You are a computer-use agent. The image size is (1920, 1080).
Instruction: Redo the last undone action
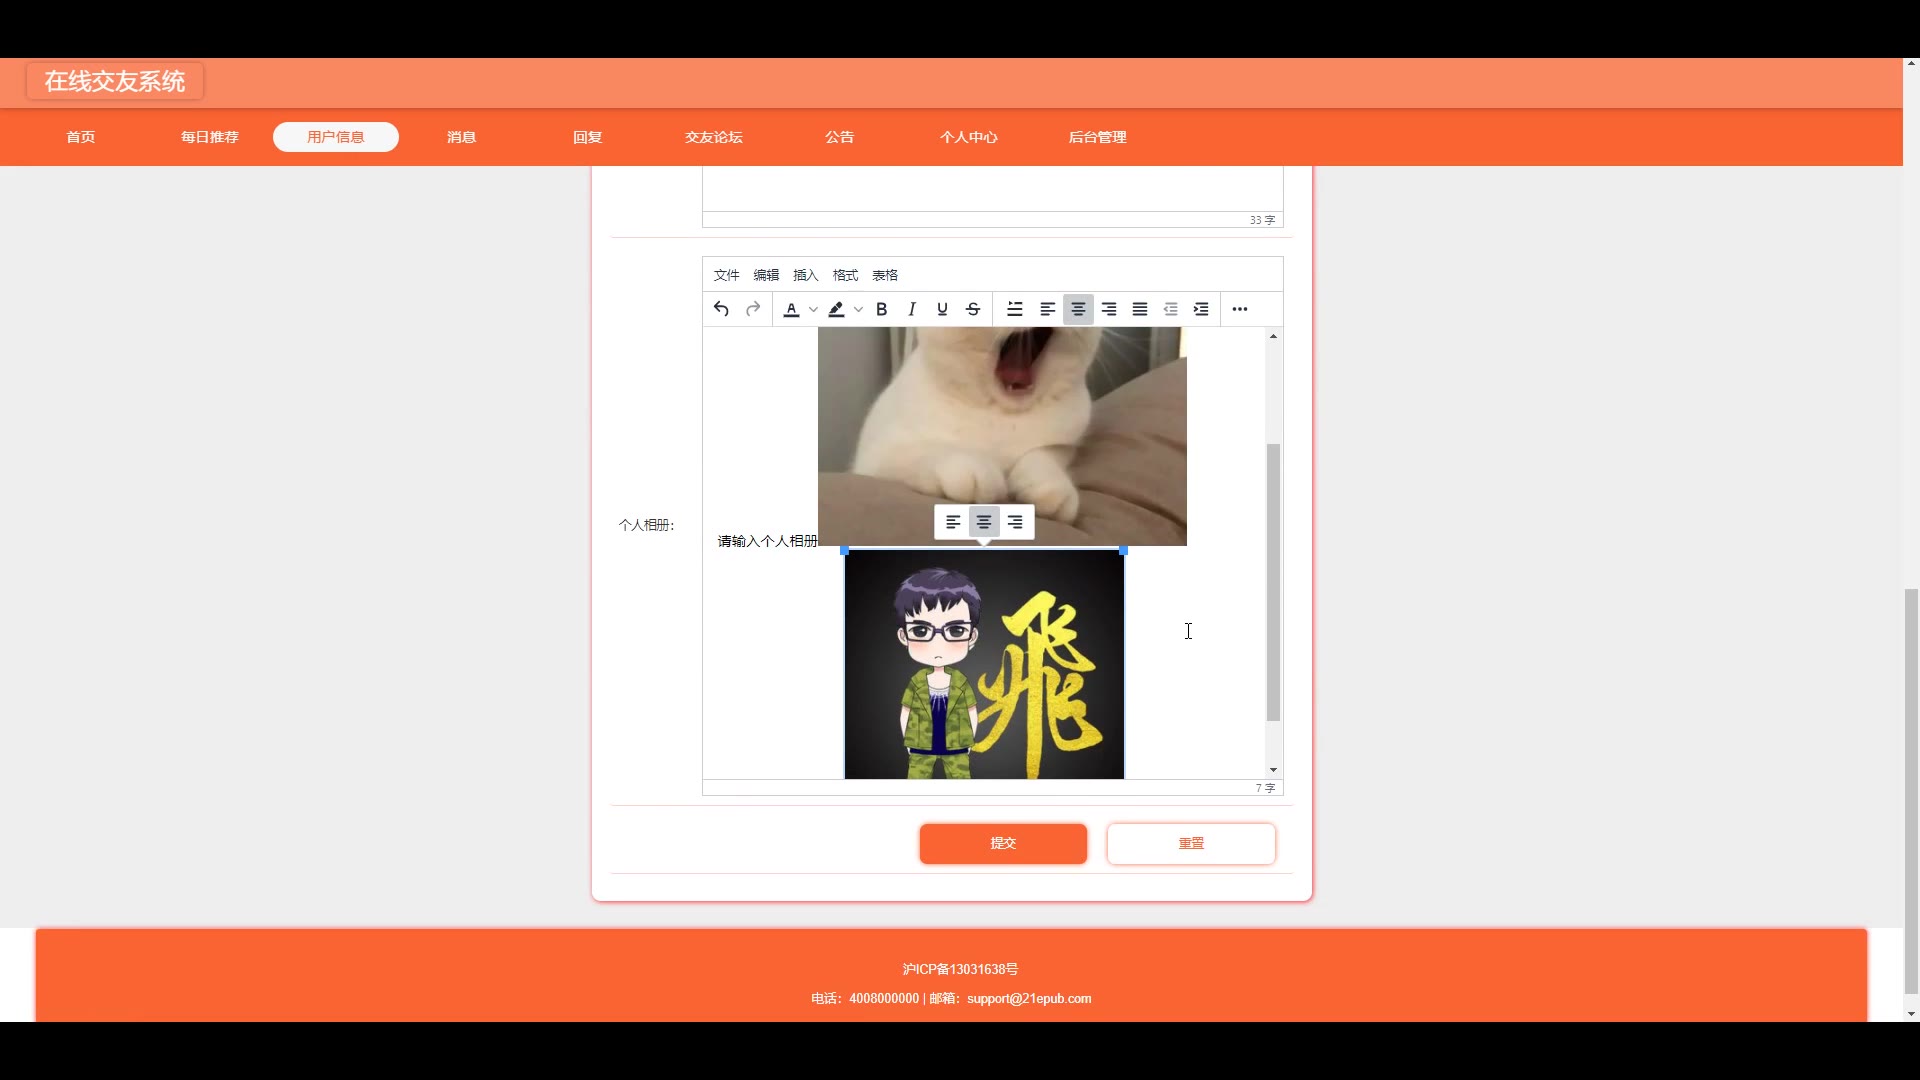753,309
